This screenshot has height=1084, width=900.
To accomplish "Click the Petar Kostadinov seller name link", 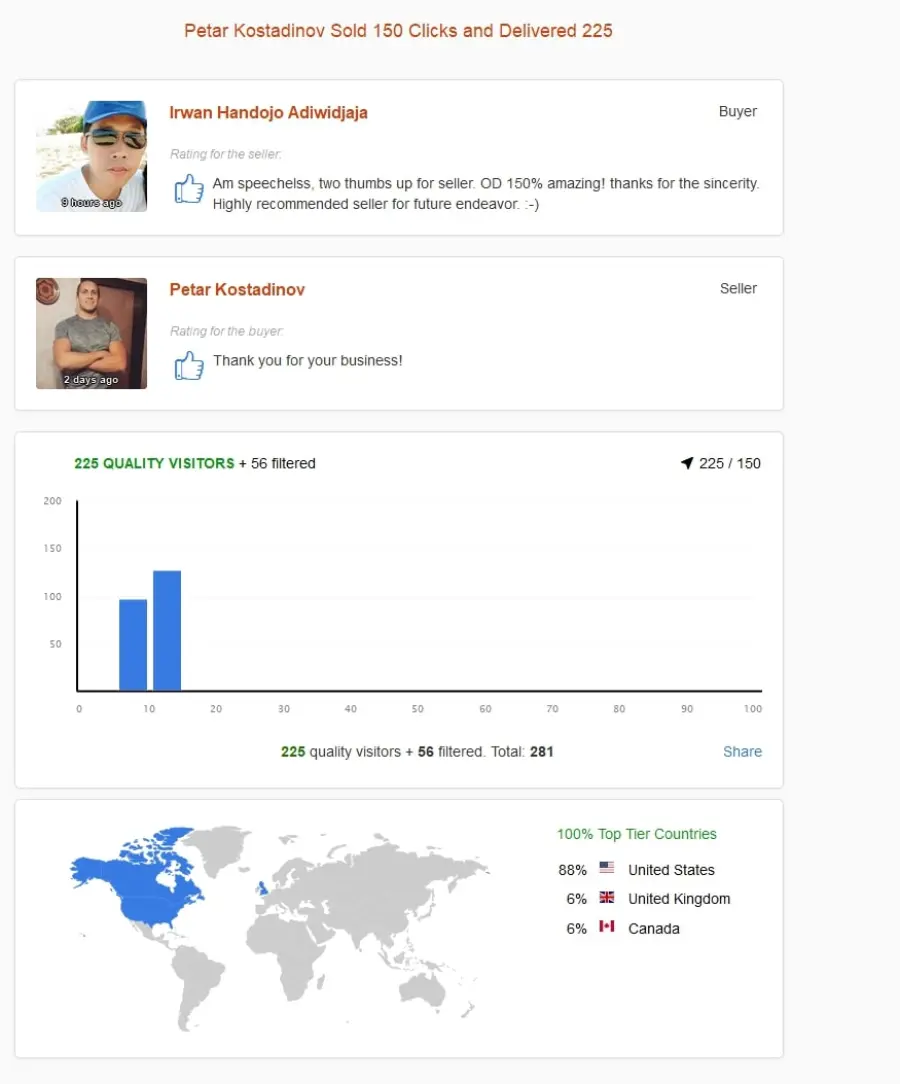I will (237, 290).
